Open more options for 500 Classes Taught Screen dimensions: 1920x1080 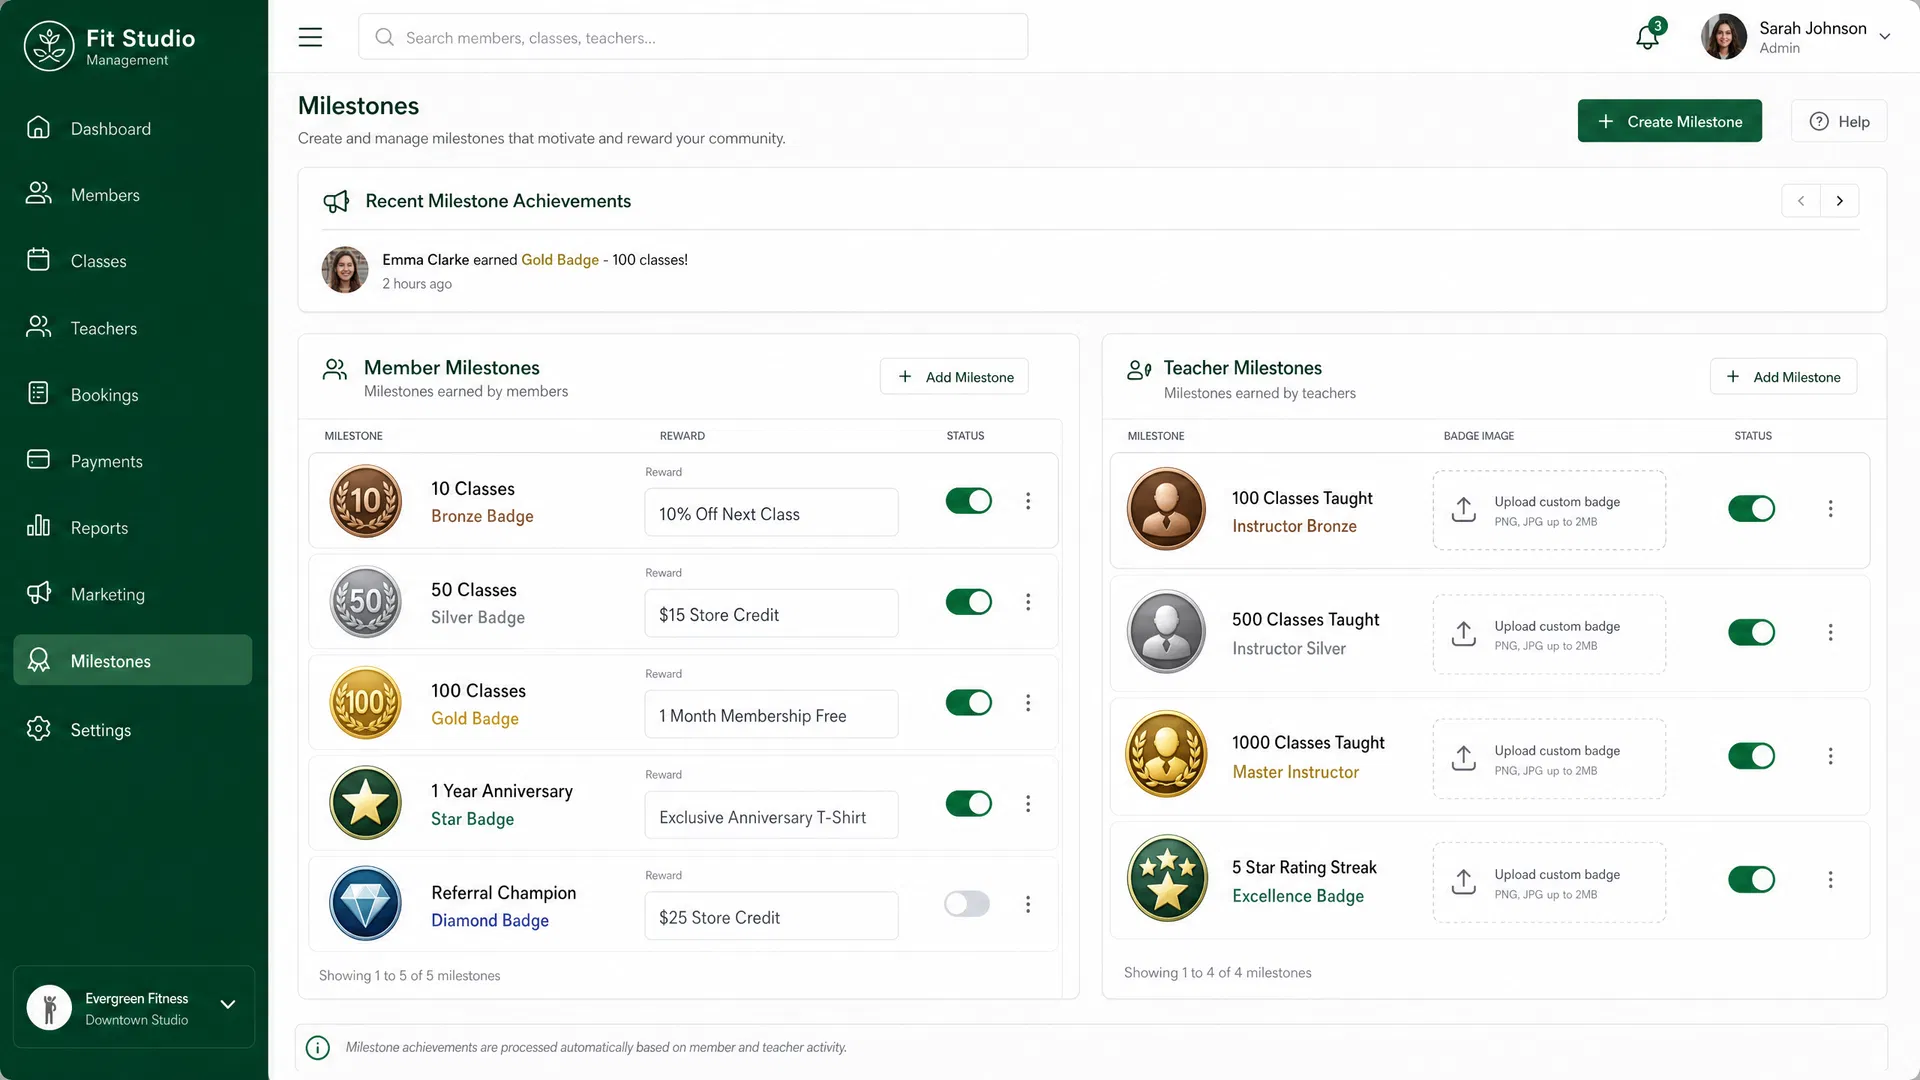(x=1831, y=632)
